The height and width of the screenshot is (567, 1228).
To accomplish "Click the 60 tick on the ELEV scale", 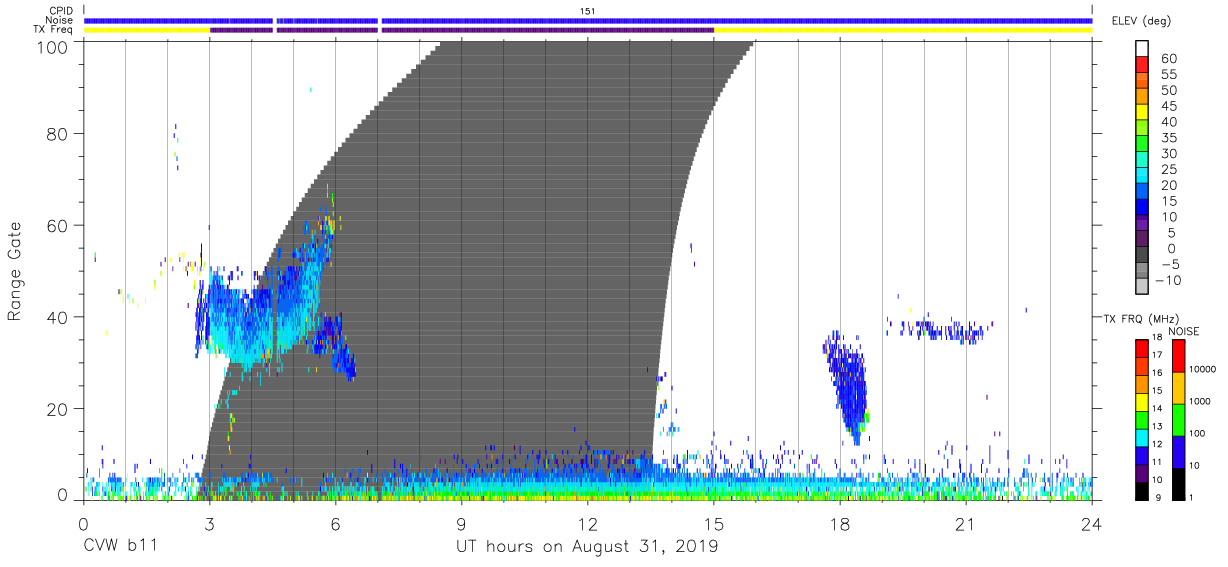I will [1168, 58].
